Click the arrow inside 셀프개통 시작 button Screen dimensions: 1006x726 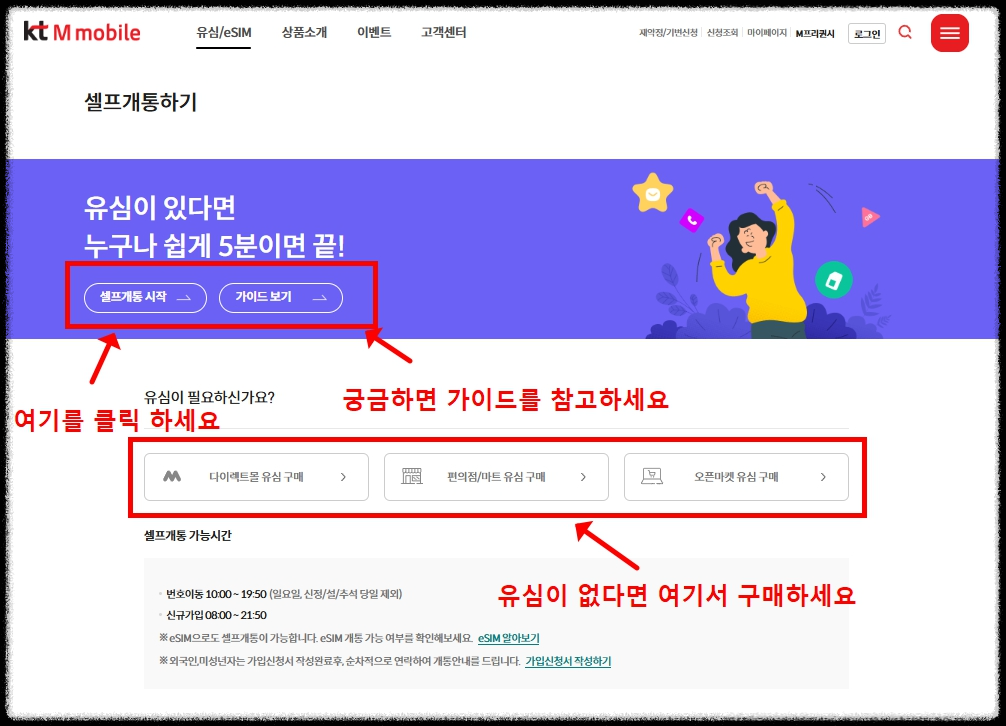pos(184,298)
